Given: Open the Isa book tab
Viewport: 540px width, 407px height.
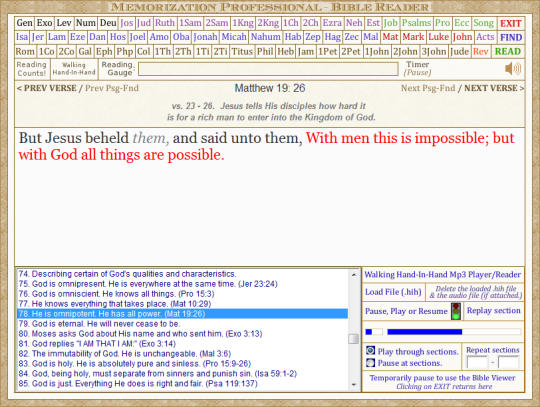Looking at the screenshot, I should (22, 37).
